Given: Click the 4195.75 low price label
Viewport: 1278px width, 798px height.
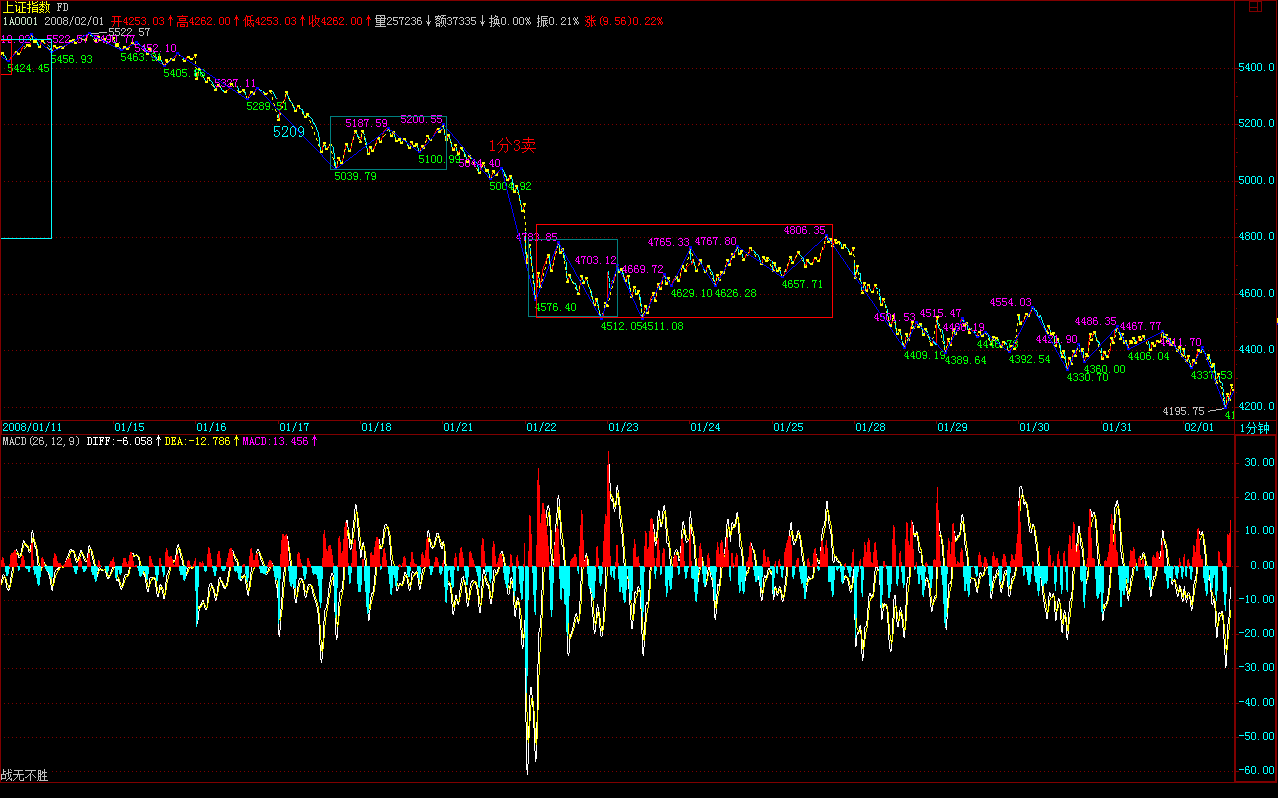Looking at the screenshot, I should (x=1183, y=411).
